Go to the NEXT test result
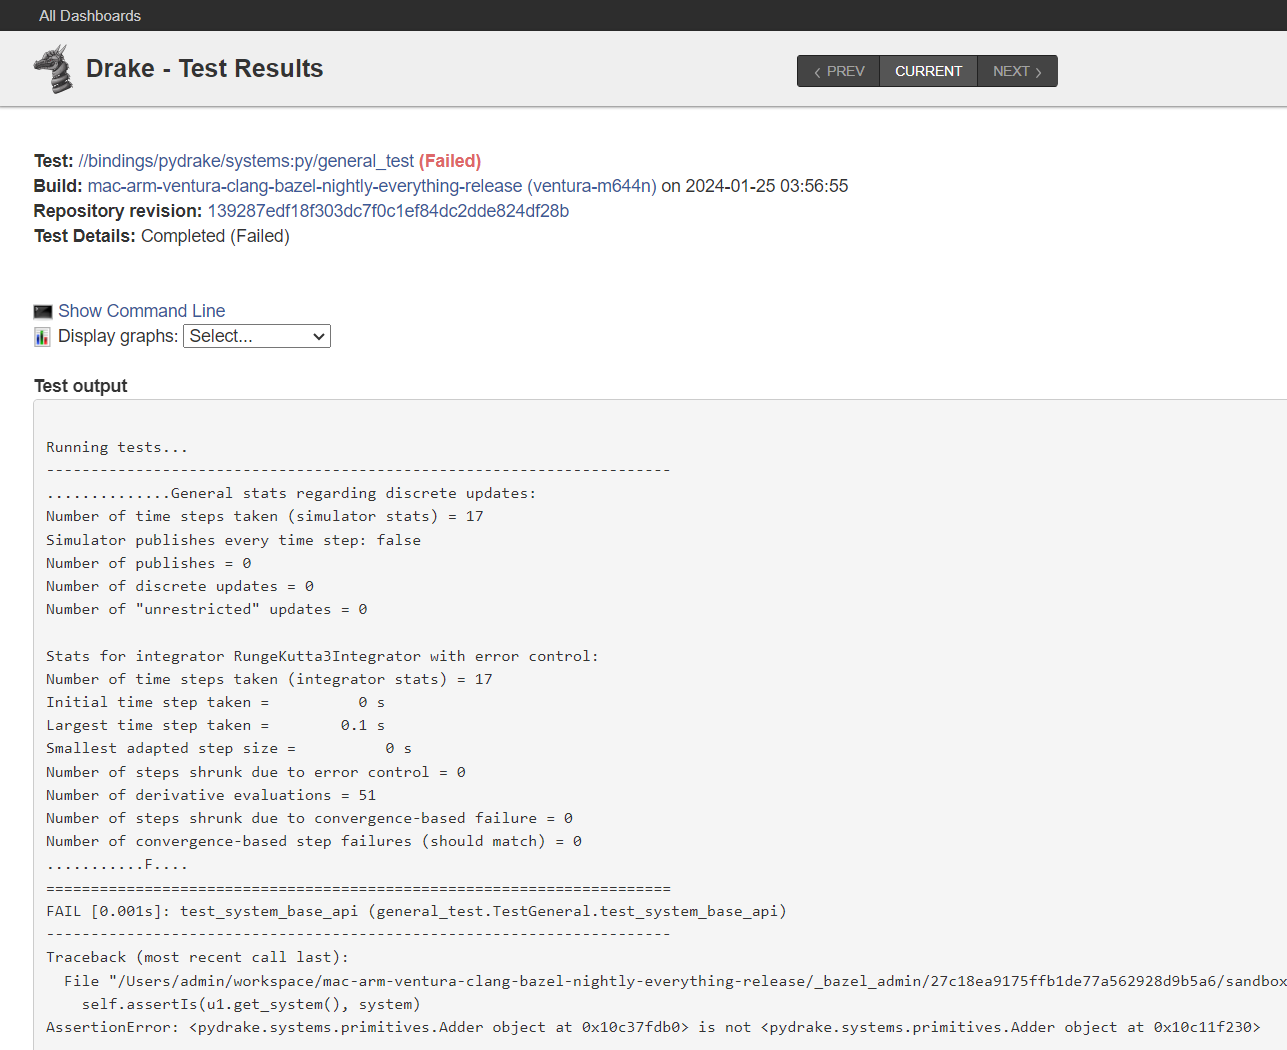Image resolution: width=1287 pixels, height=1050 pixels. click(1017, 71)
